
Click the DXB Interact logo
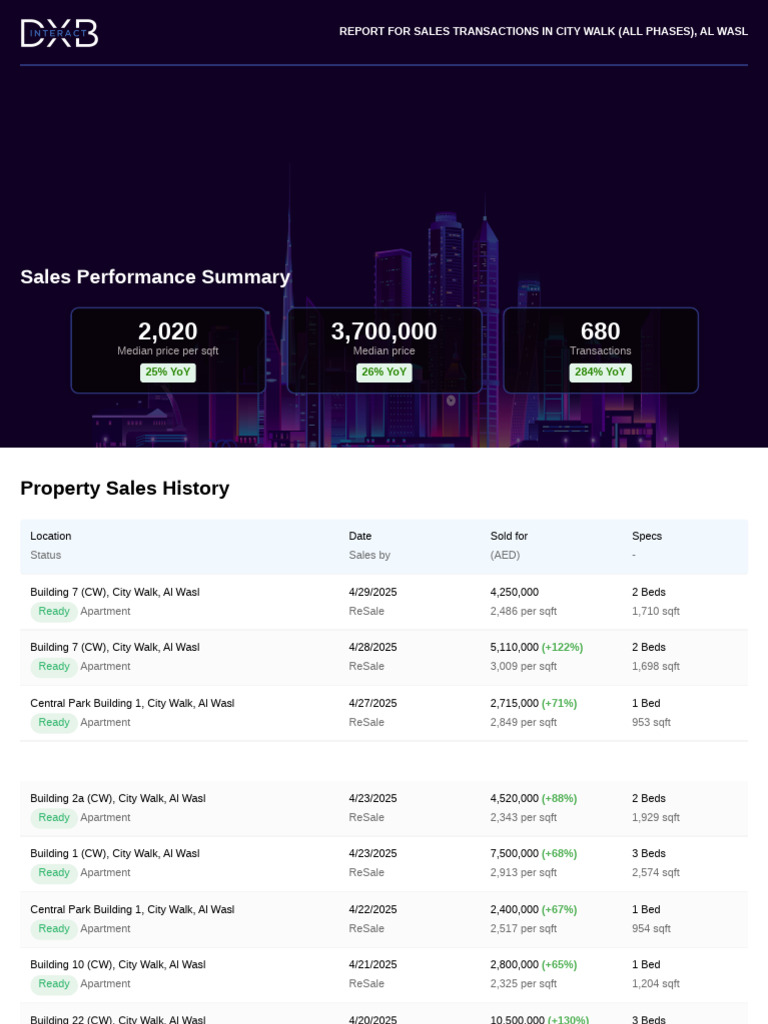[x=59, y=33]
